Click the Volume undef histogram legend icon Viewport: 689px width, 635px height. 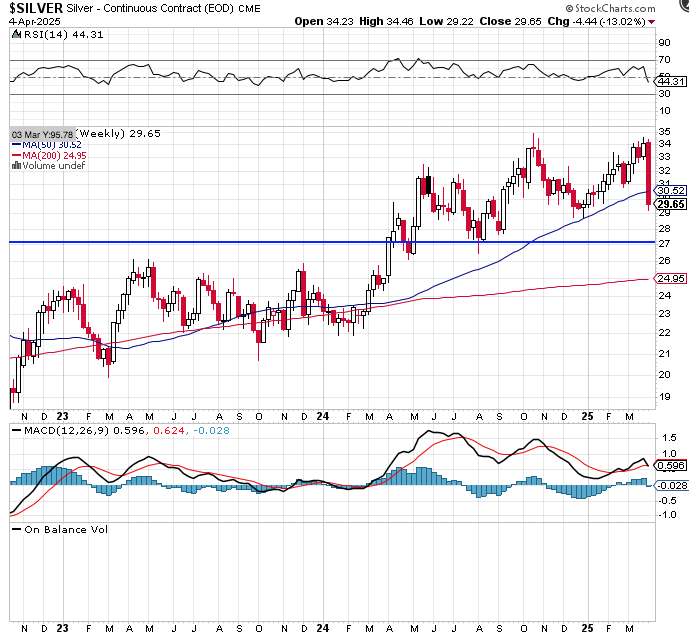[15, 165]
